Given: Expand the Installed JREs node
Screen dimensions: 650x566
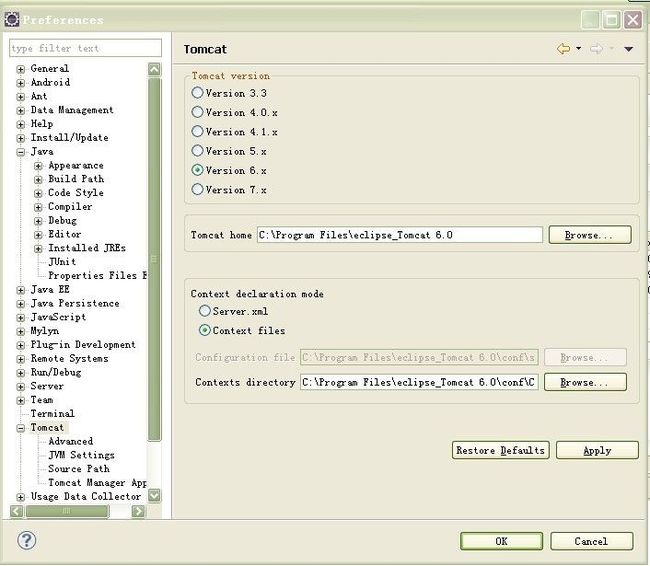Looking at the screenshot, I should point(38,249).
